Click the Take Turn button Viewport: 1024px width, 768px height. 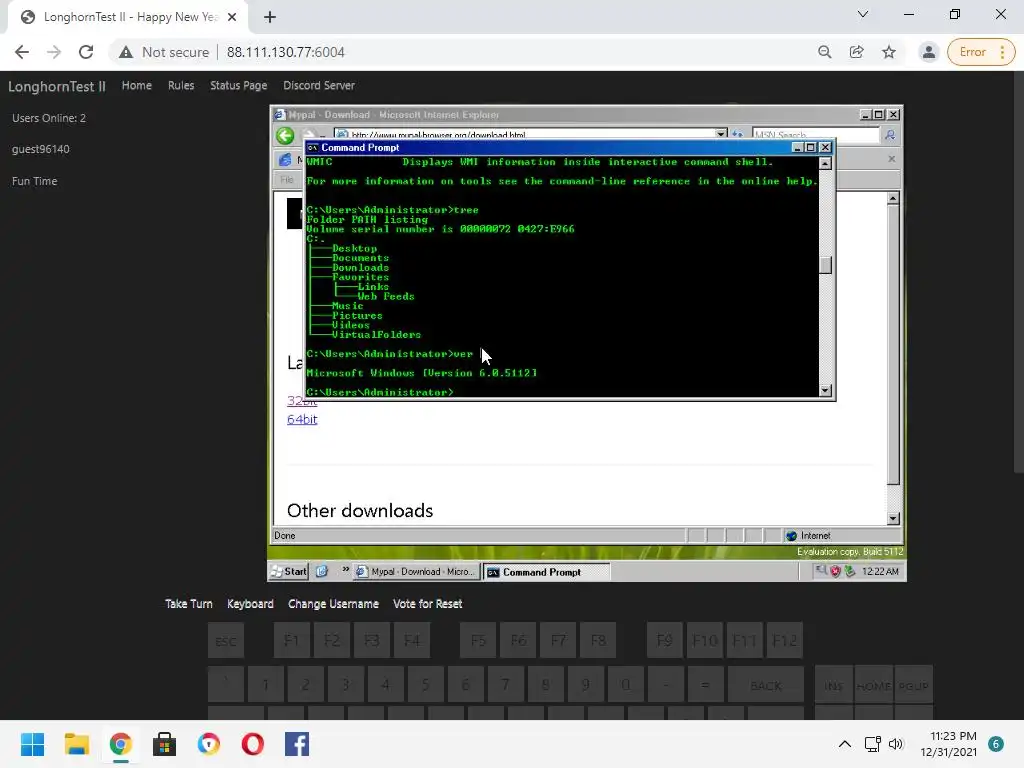pos(189,604)
